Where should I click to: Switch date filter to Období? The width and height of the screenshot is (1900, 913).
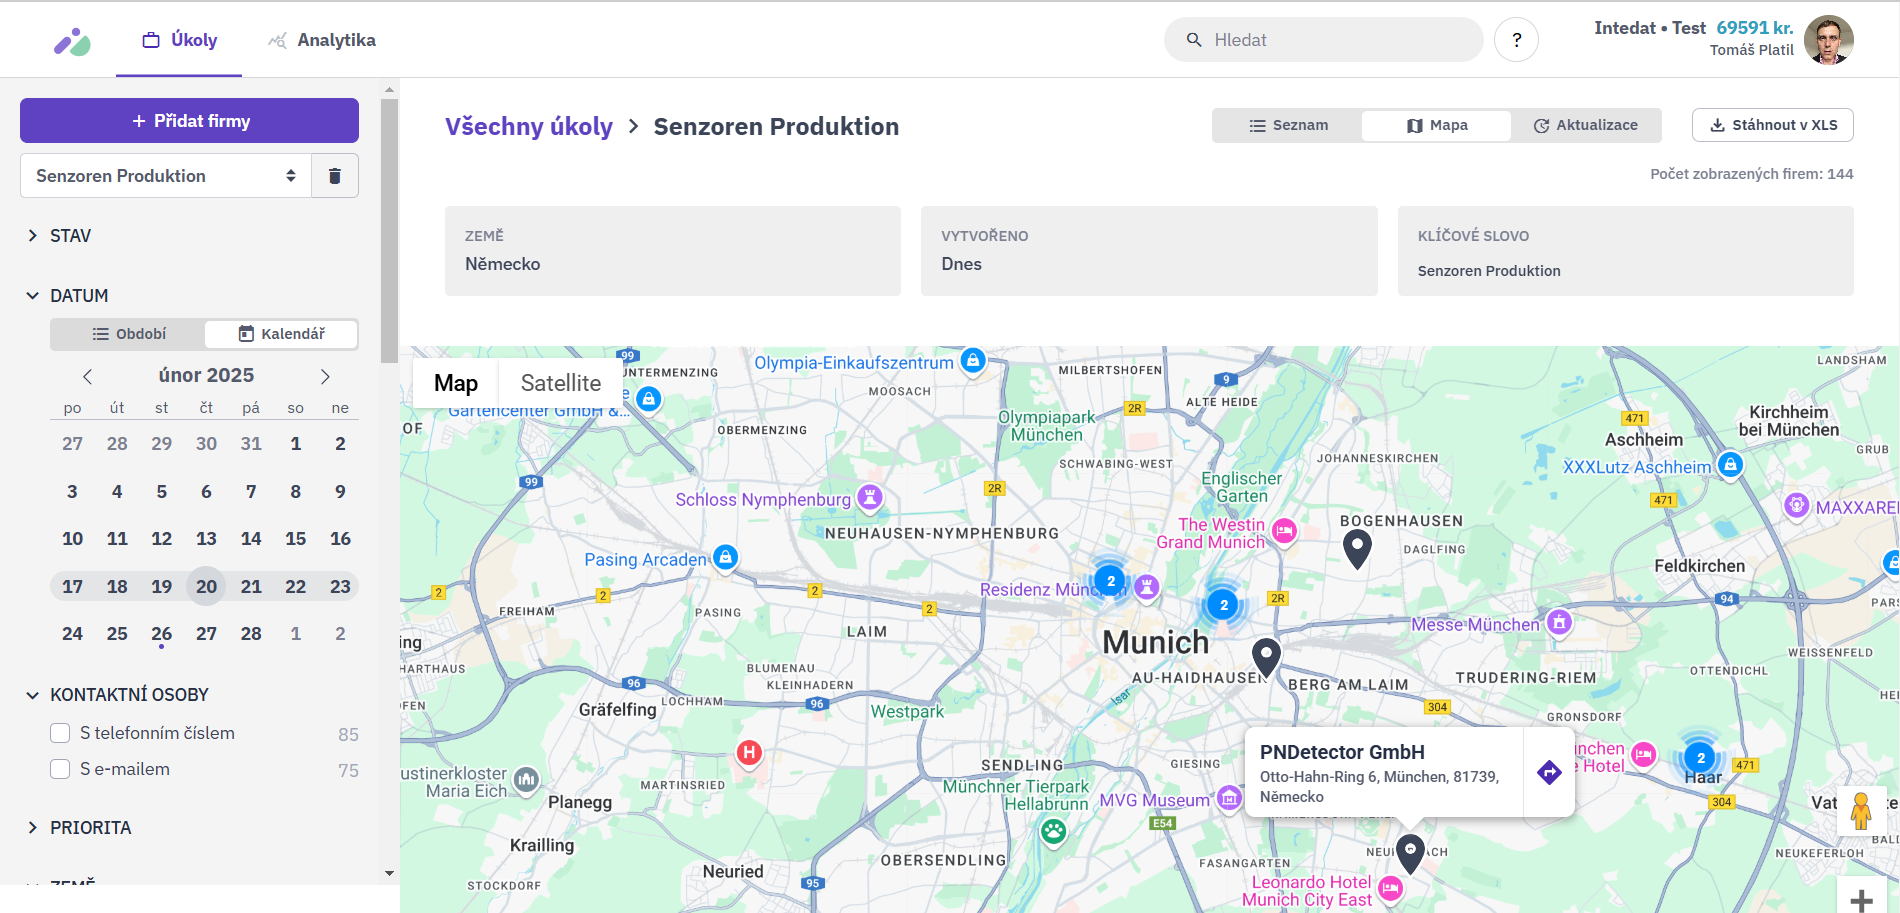coord(129,334)
